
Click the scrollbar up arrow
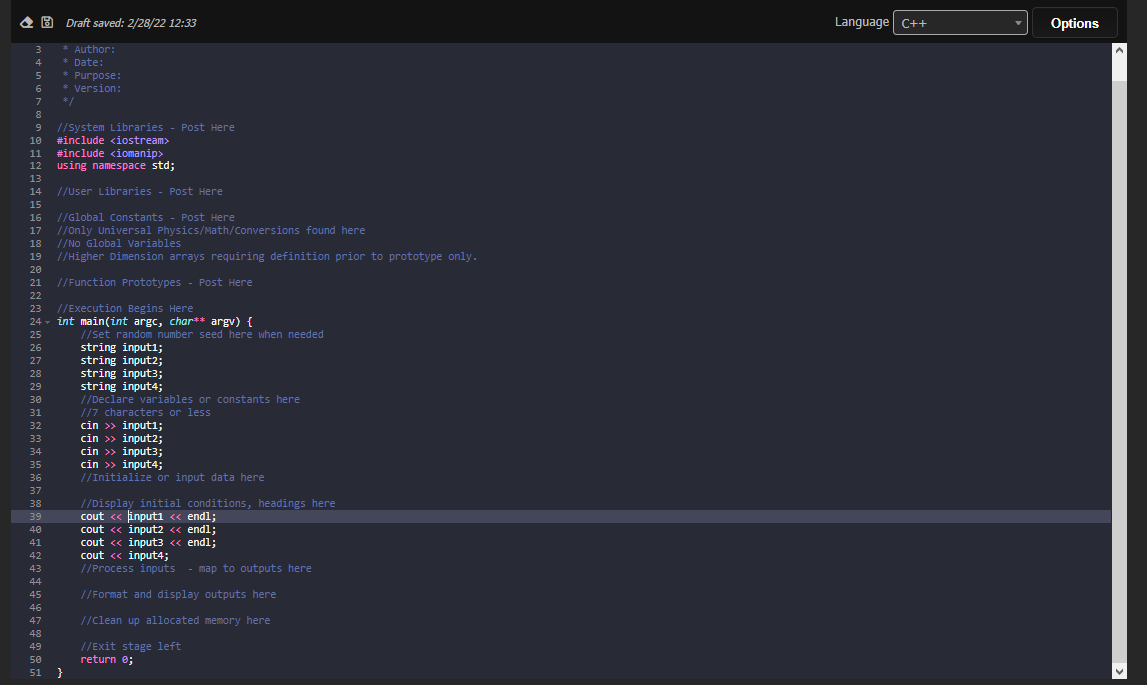click(1119, 48)
